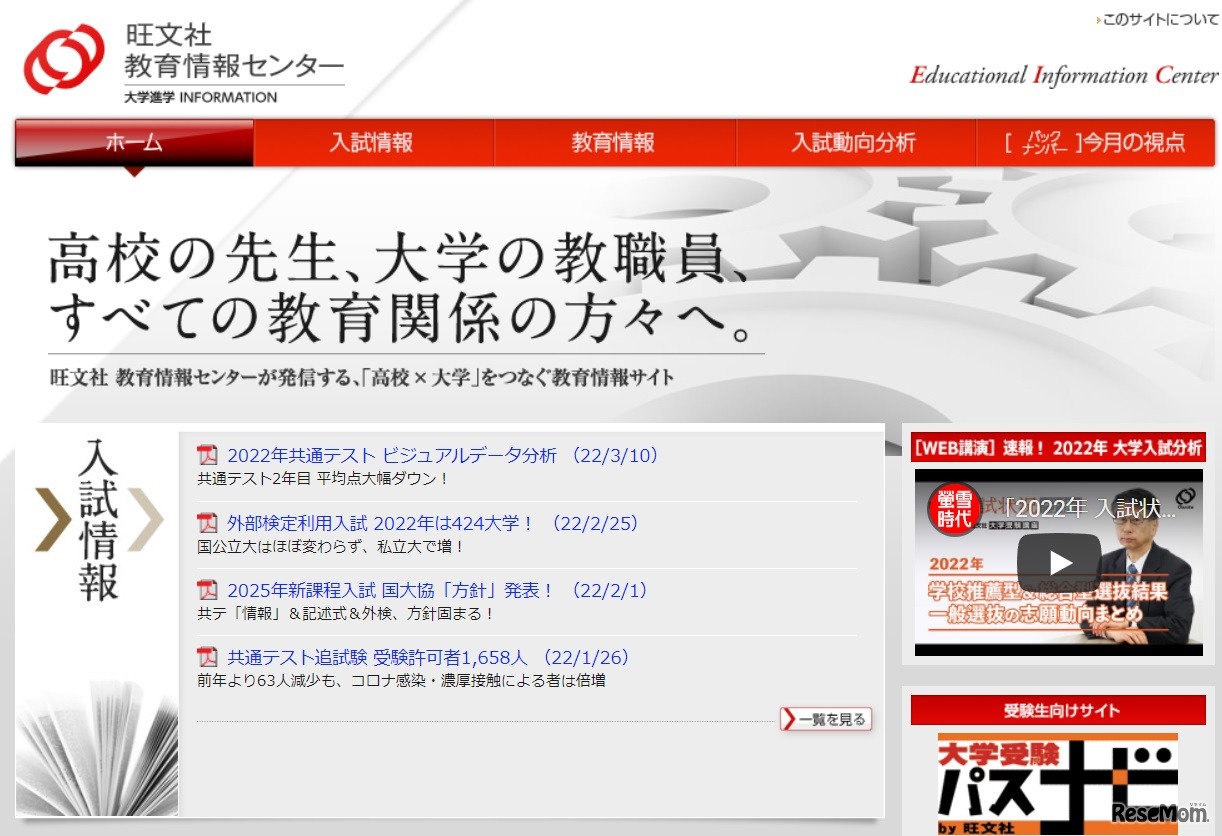Open the PDF icon beside 共通テスト追試験 受験許可者1,658人
The image size is (1222, 836).
click(x=207, y=658)
